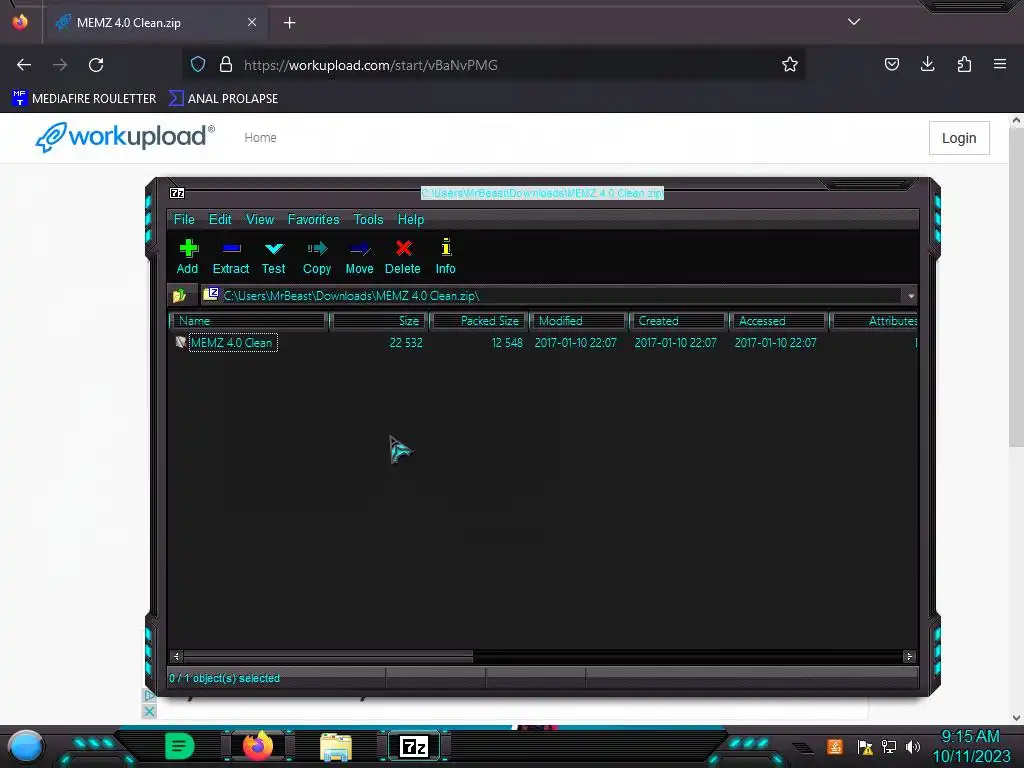Open the File menu in 7-Zip
Viewport: 1024px width, 768px height.
[184, 219]
